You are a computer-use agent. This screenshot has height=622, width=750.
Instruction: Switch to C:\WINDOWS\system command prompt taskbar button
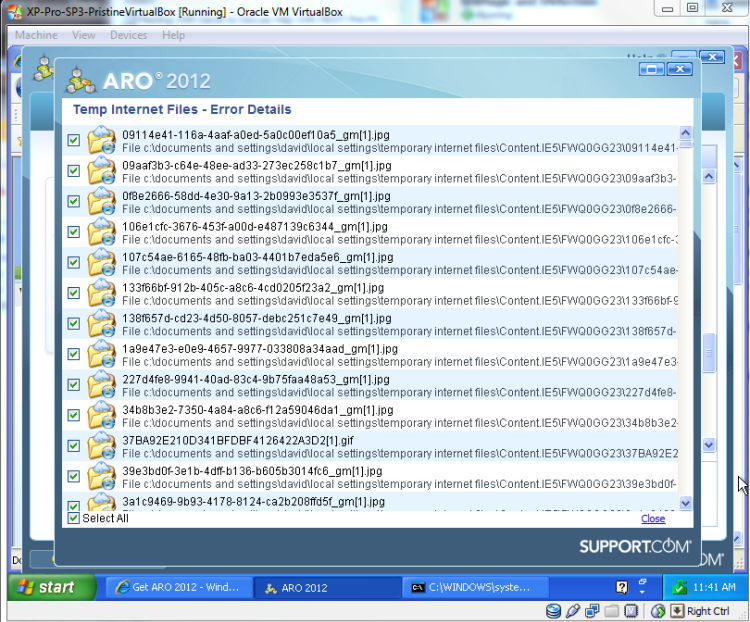pos(475,587)
